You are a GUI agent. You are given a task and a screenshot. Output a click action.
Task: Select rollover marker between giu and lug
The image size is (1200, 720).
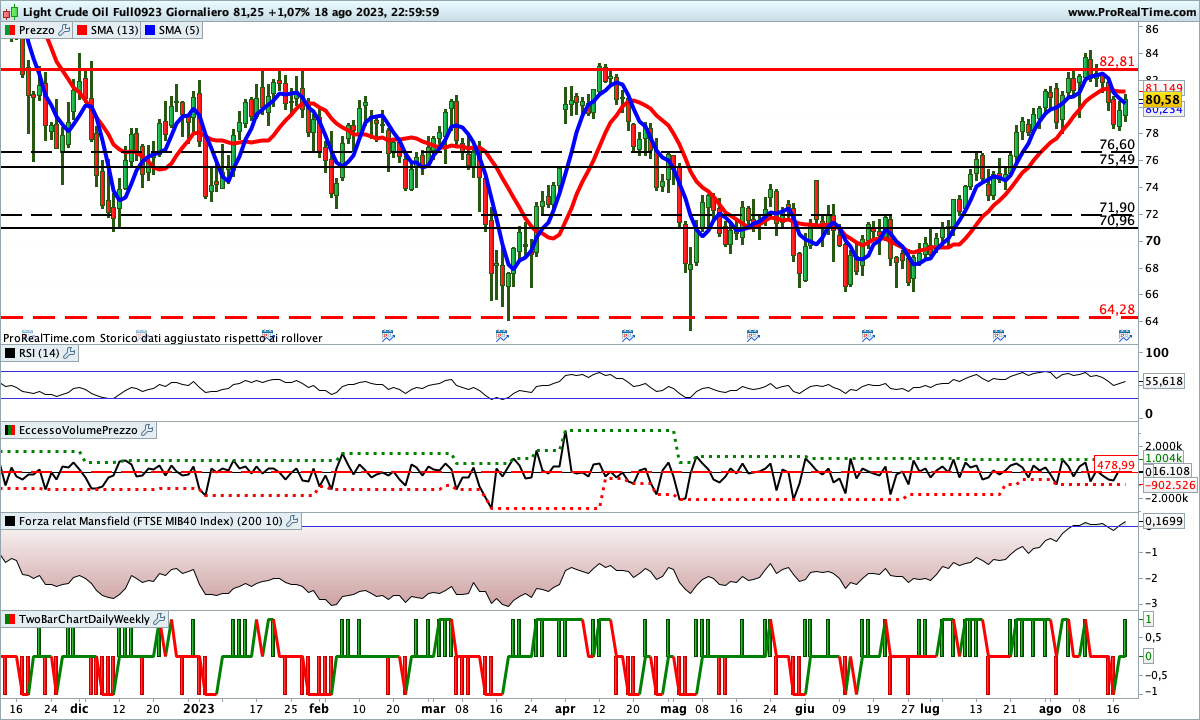point(867,337)
